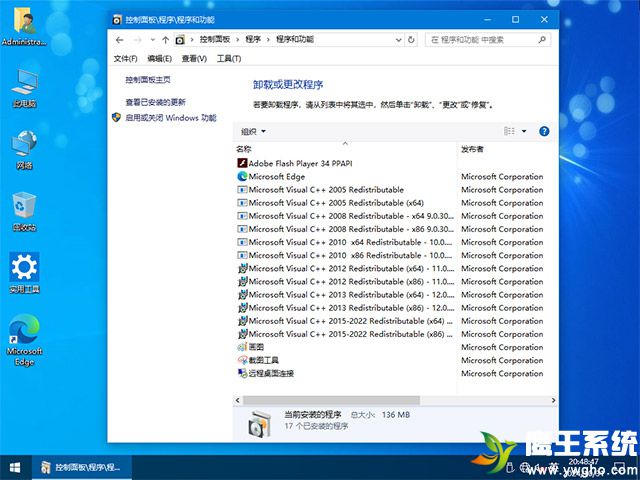This screenshot has width=640, height=480.
Task: Open 查看已安装的更新 link
Action: click(x=156, y=102)
